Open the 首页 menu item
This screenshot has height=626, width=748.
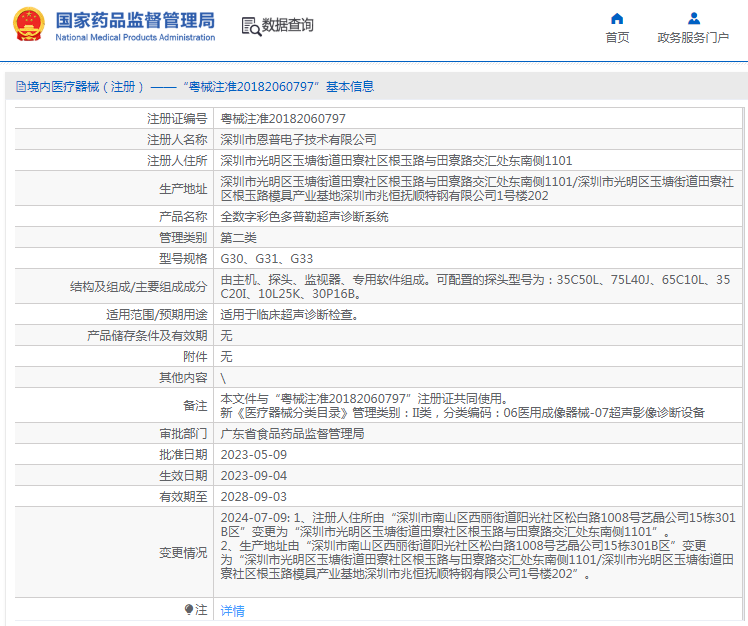click(617, 38)
